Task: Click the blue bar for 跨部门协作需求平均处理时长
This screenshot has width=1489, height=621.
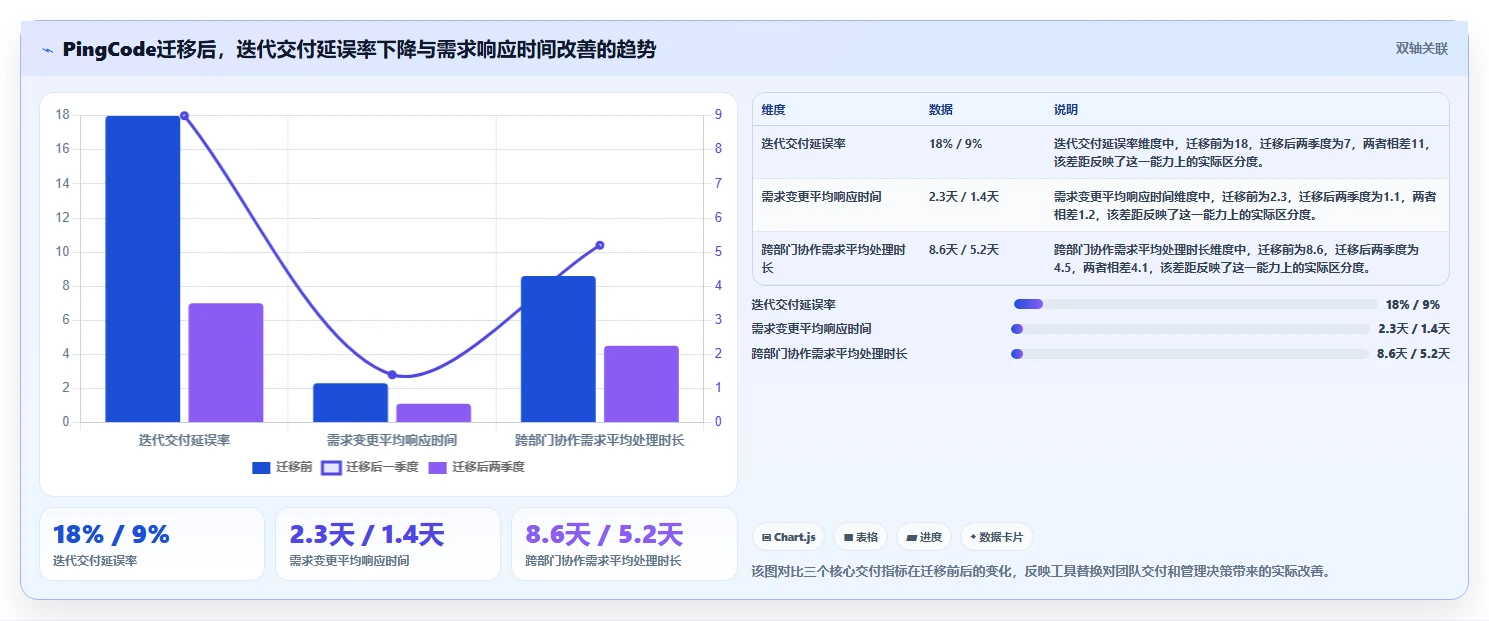Action: [x=558, y=349]
